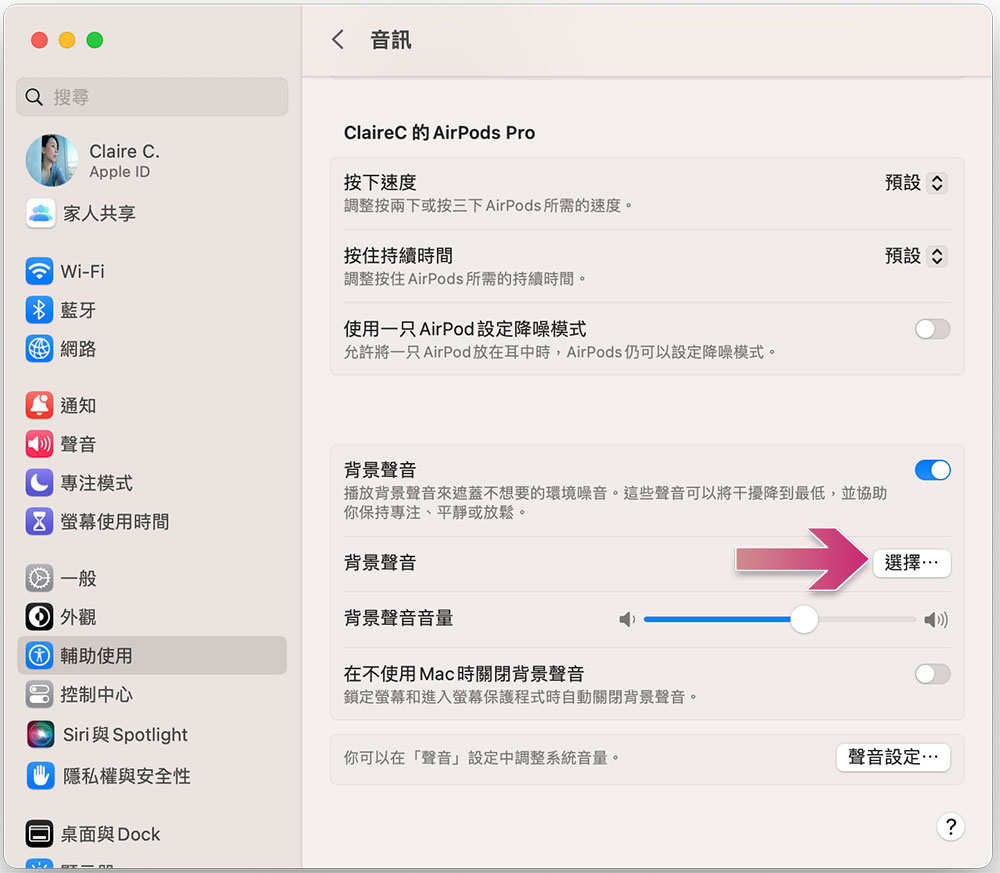Open Siri 與 Spotlight icon
Screen dimensions: 1000x873
coord(41,735)
